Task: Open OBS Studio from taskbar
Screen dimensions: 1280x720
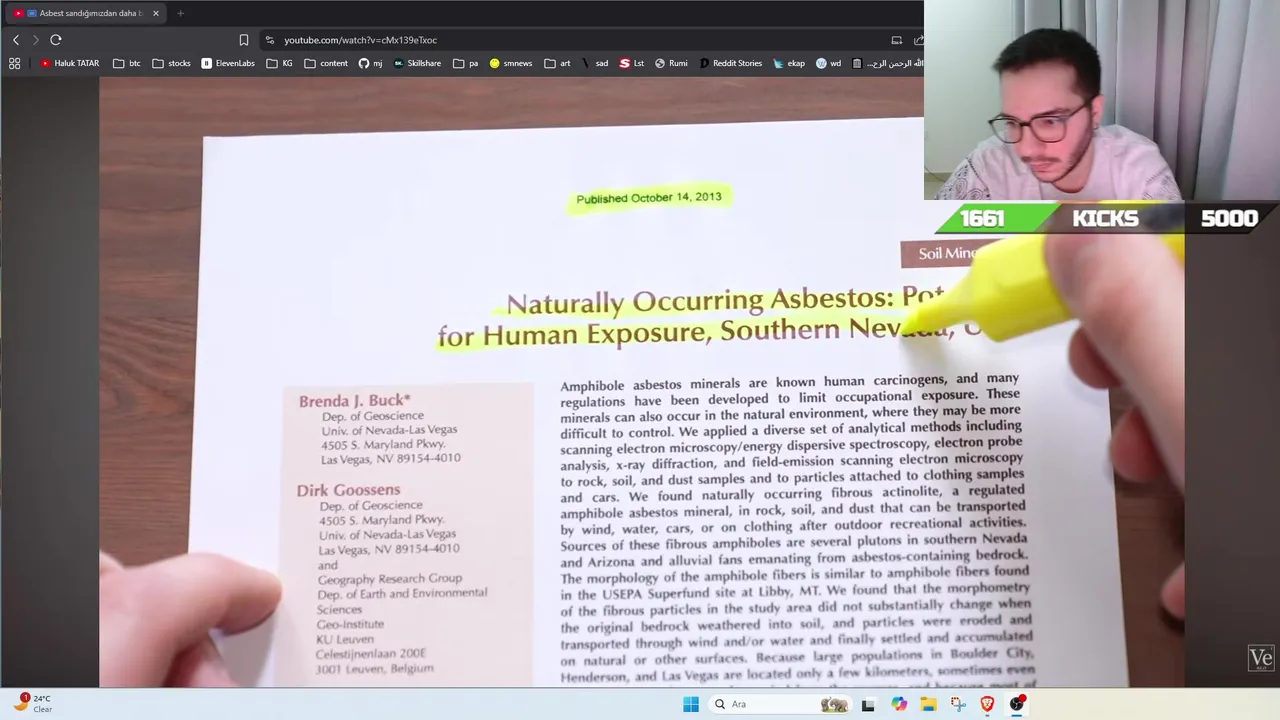Action: coord(1017,704)
